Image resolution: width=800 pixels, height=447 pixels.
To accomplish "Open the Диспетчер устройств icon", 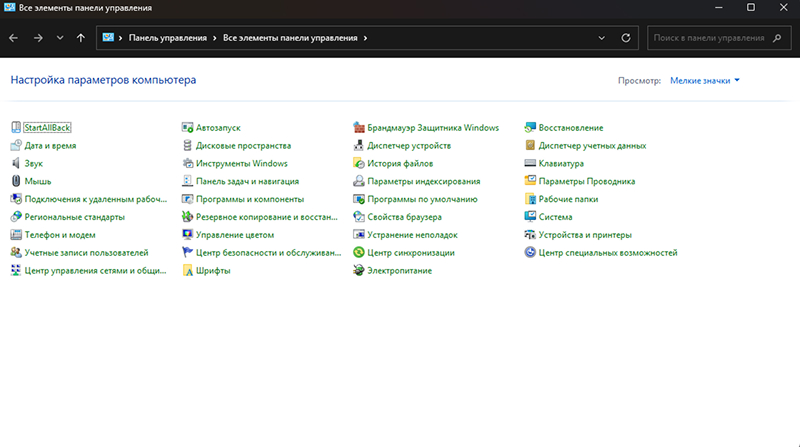I will [x=359, y=145].
